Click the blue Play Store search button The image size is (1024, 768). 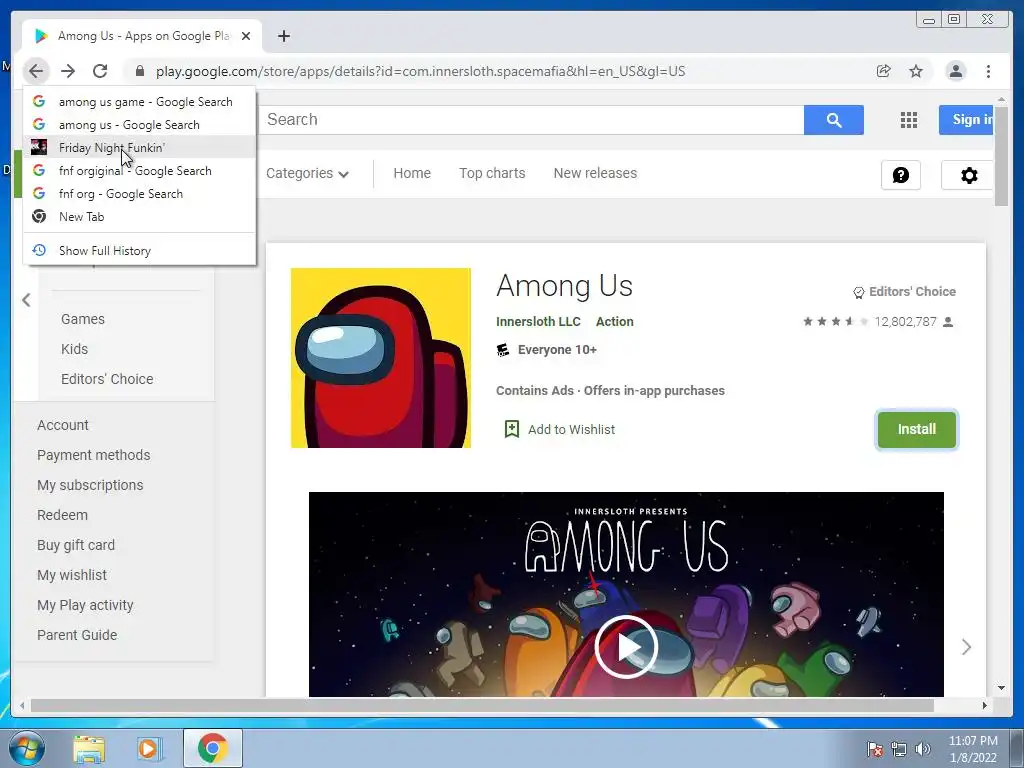point(834,120)
